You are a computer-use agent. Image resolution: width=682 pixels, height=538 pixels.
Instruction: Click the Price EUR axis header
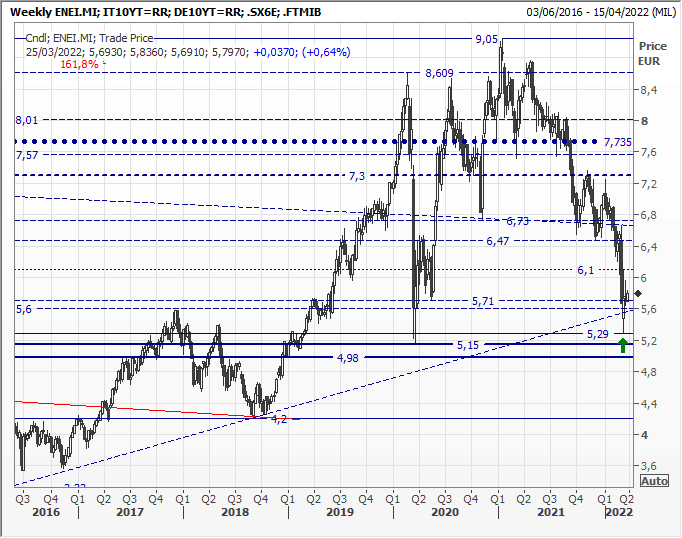click(652, 53)
